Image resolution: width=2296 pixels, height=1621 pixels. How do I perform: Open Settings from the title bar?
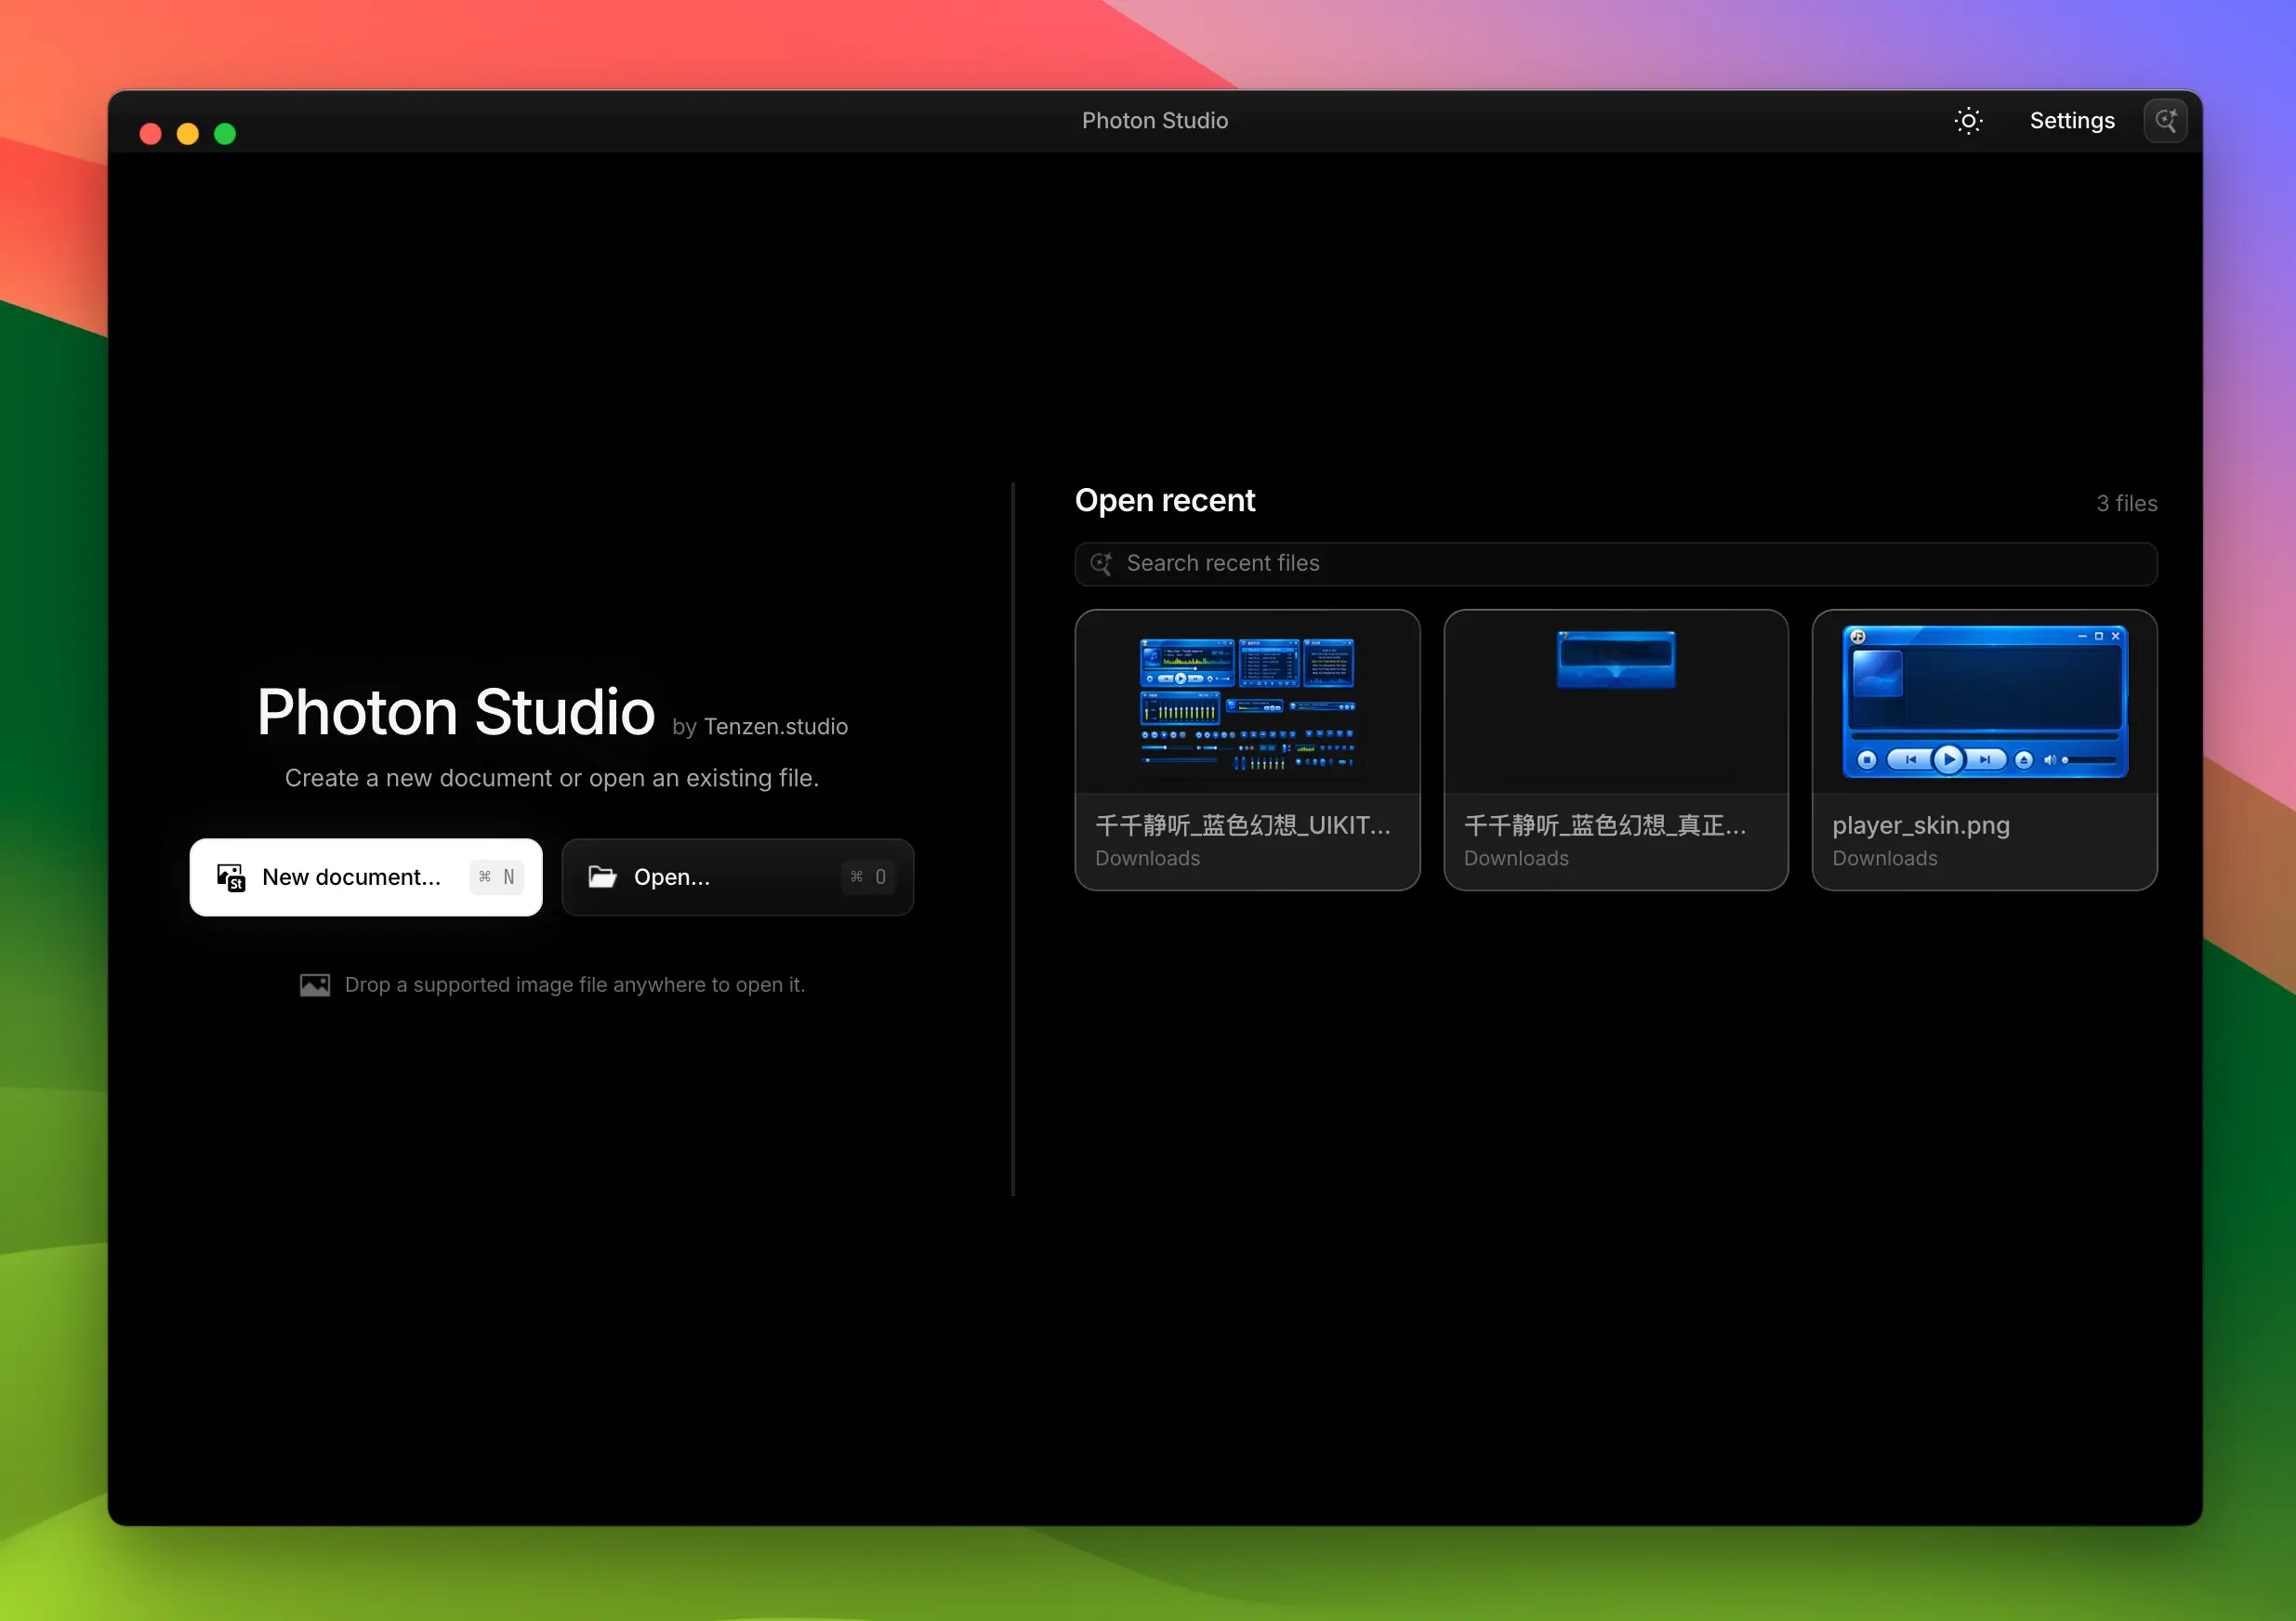(x=2072, y=121)
